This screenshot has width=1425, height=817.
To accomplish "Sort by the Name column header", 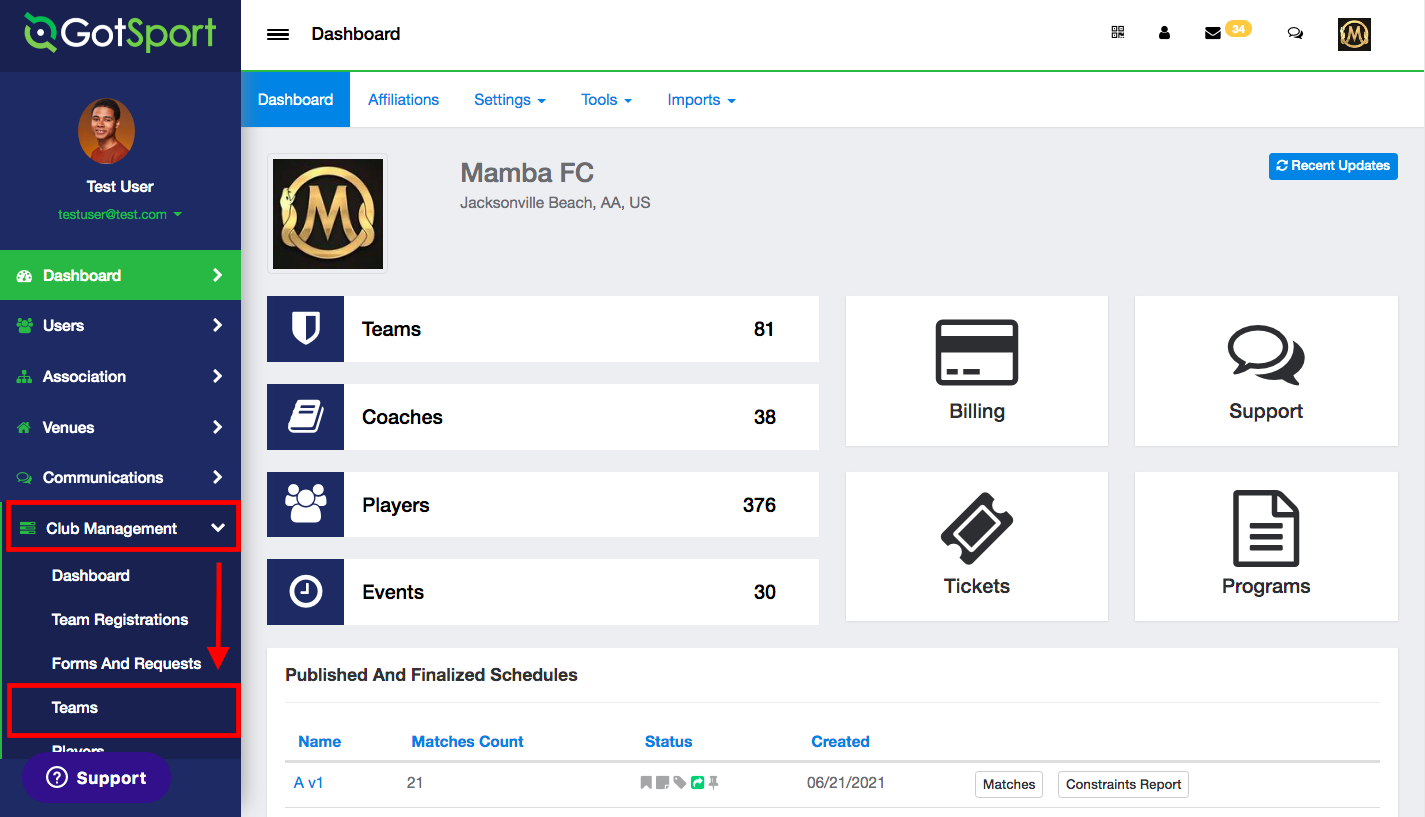I will click(x=319, y=742).
